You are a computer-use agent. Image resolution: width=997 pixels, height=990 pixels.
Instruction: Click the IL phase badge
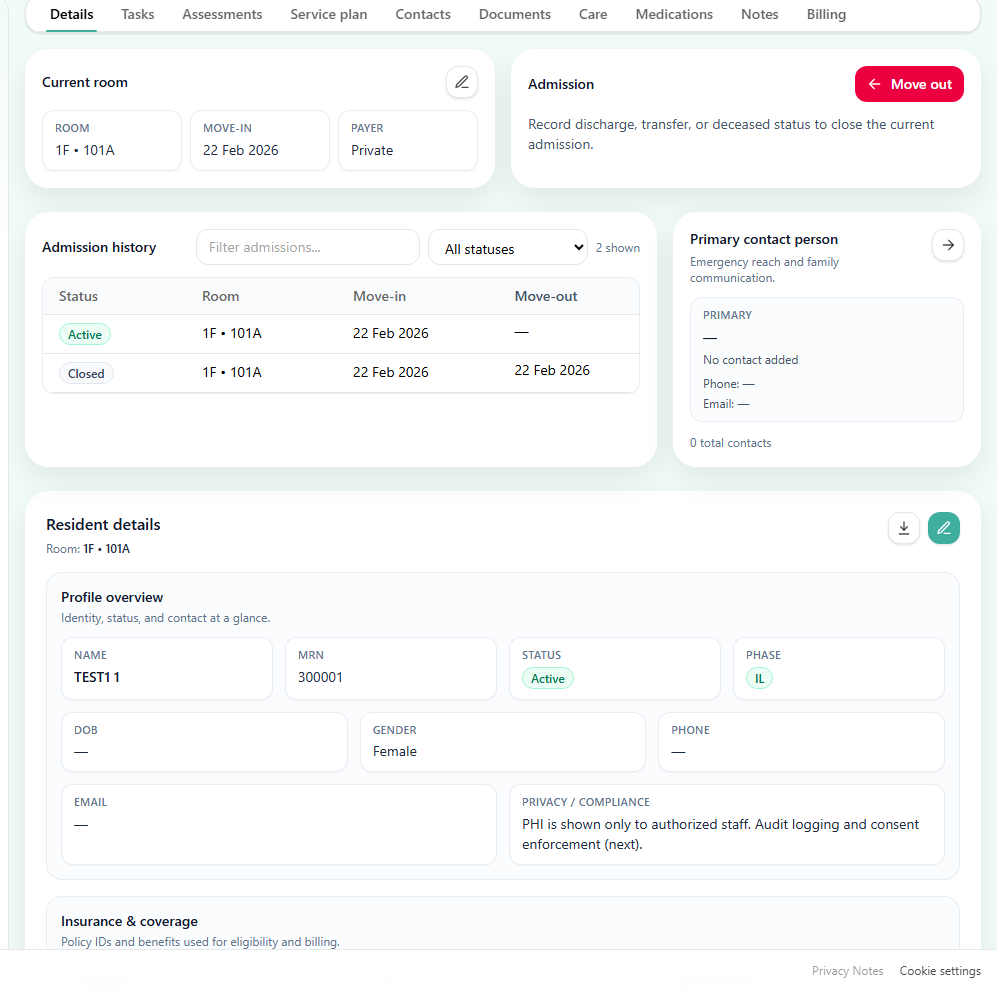tap(759, 678)
